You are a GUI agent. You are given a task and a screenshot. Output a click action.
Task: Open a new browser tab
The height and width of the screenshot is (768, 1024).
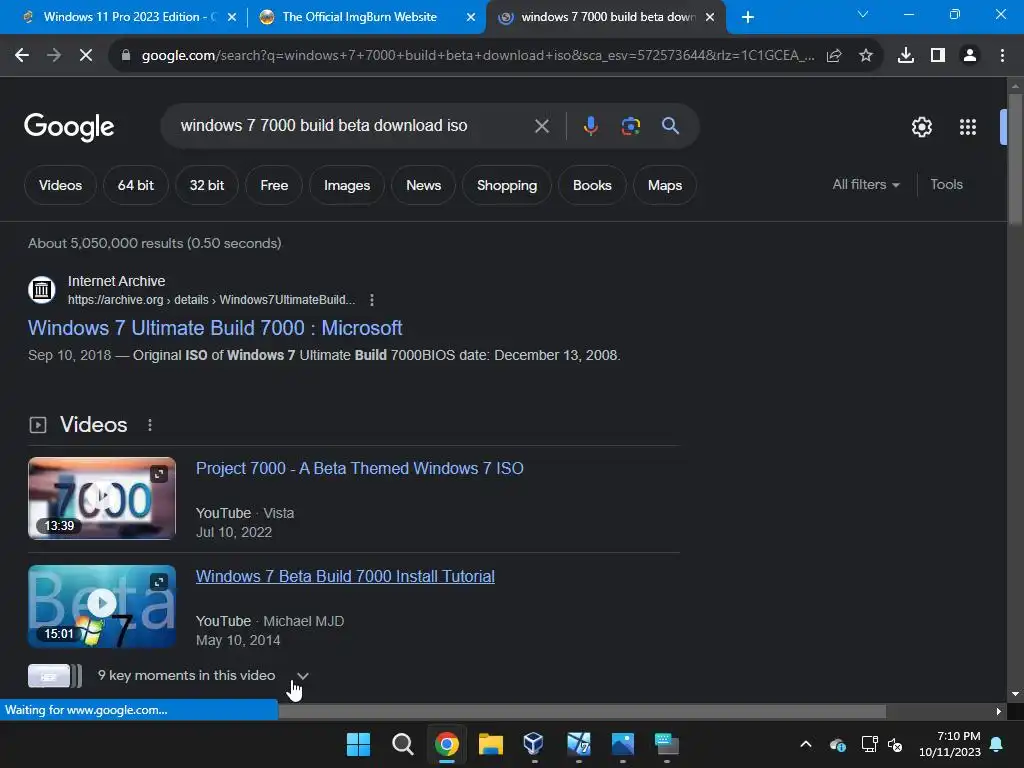(x=748, y=17)
